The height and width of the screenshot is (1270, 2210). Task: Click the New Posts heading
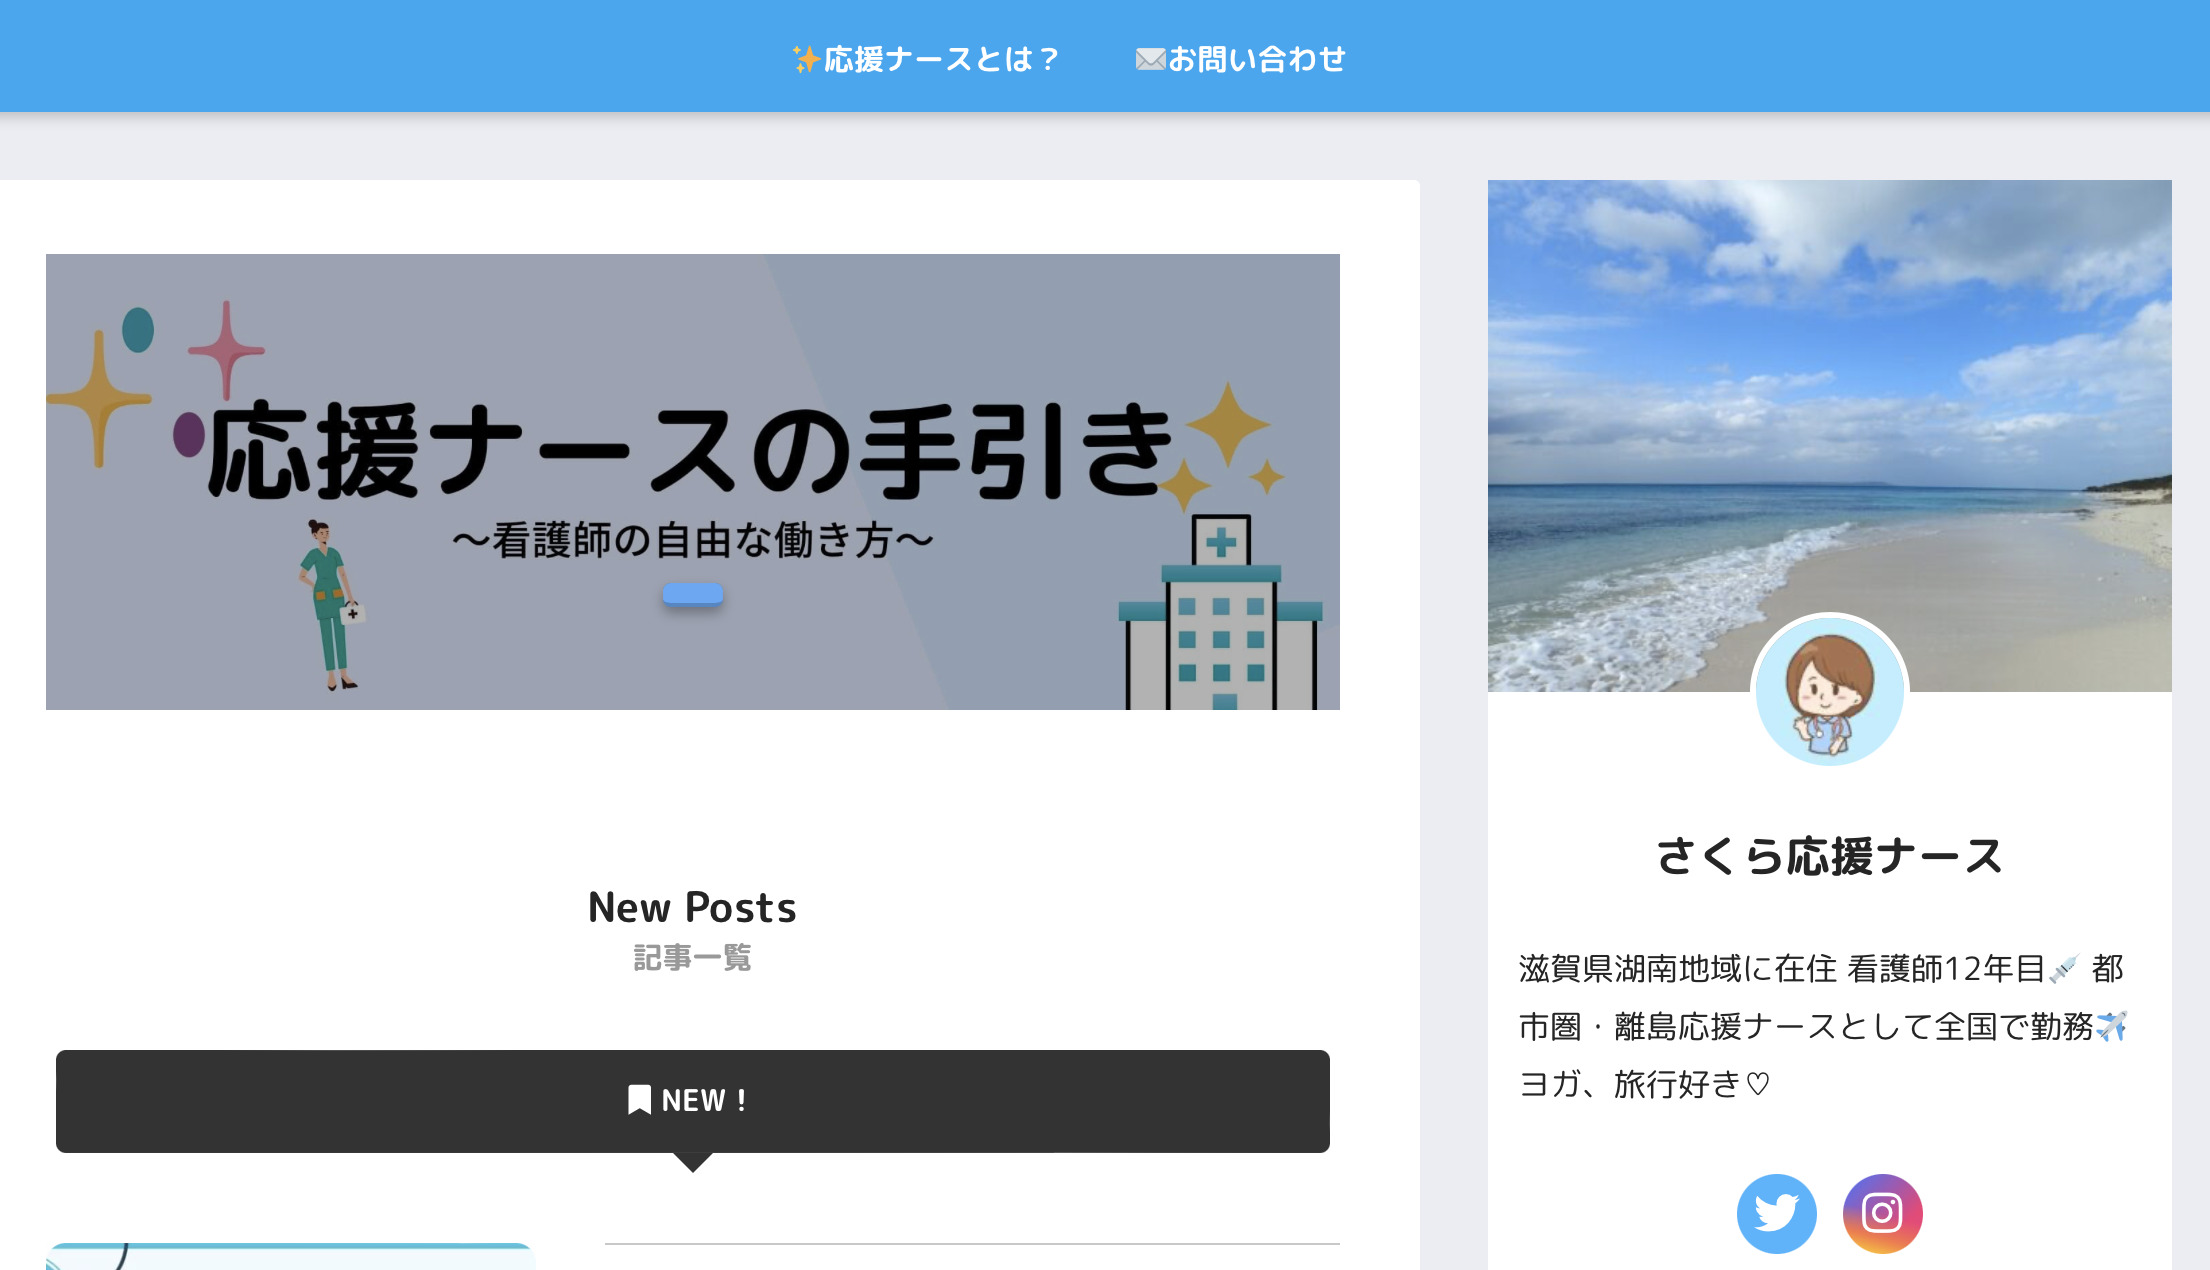[692, 907]
